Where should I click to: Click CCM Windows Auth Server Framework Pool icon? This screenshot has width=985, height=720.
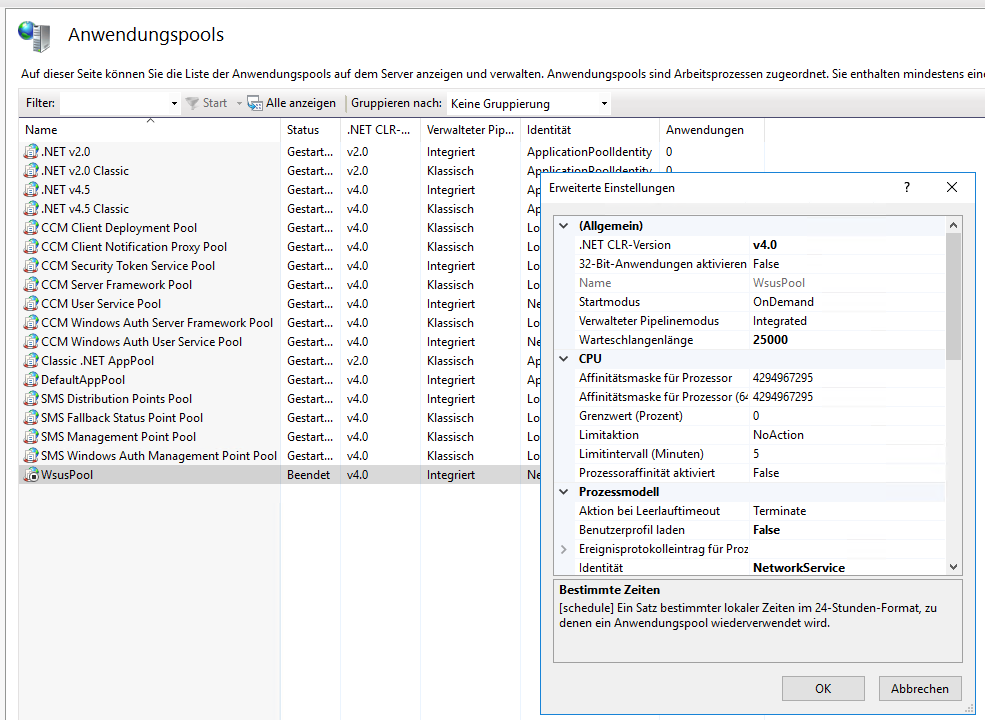coord(31,322)
